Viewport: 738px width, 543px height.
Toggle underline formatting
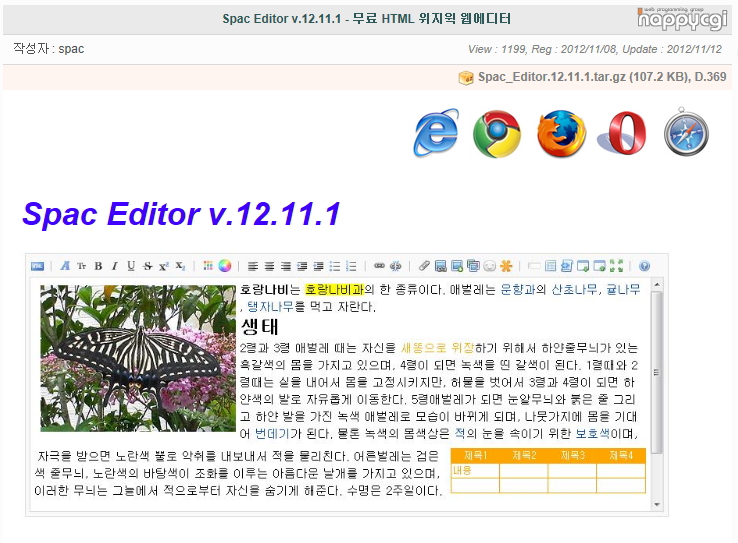click(x=131, y=266)
